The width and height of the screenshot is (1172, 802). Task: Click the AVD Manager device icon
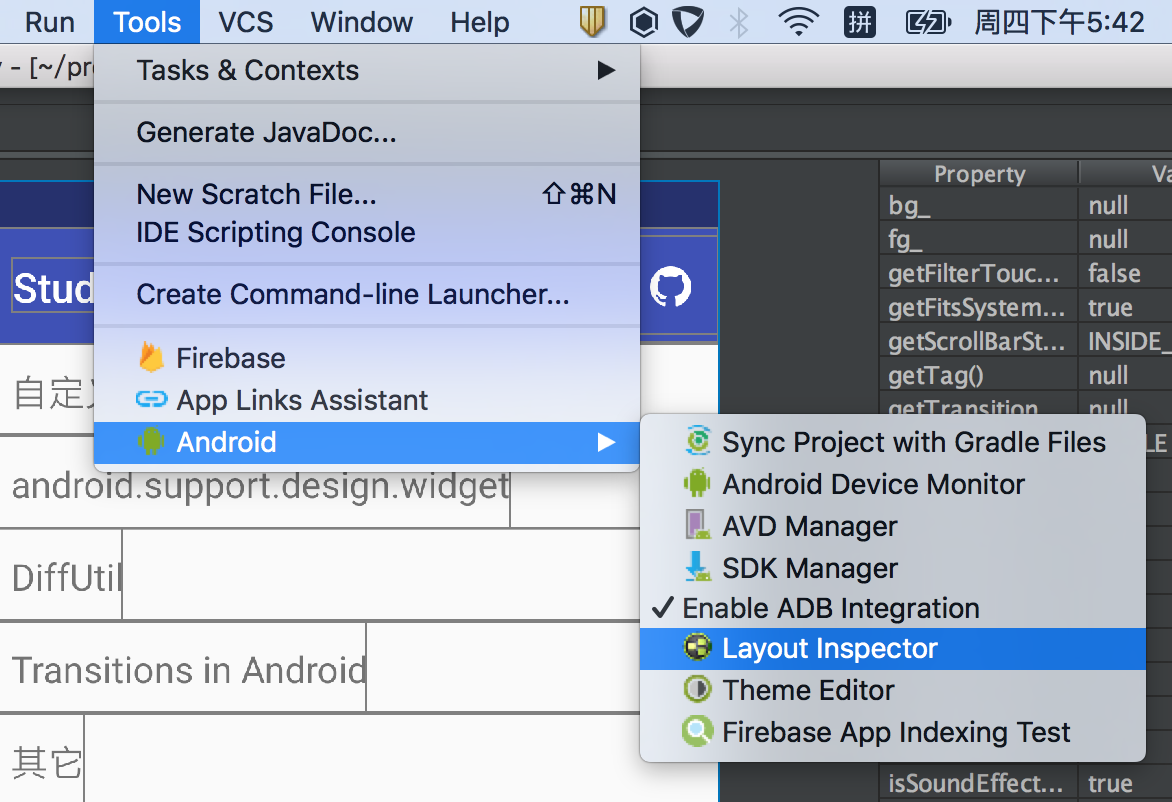tap(698, 525)
